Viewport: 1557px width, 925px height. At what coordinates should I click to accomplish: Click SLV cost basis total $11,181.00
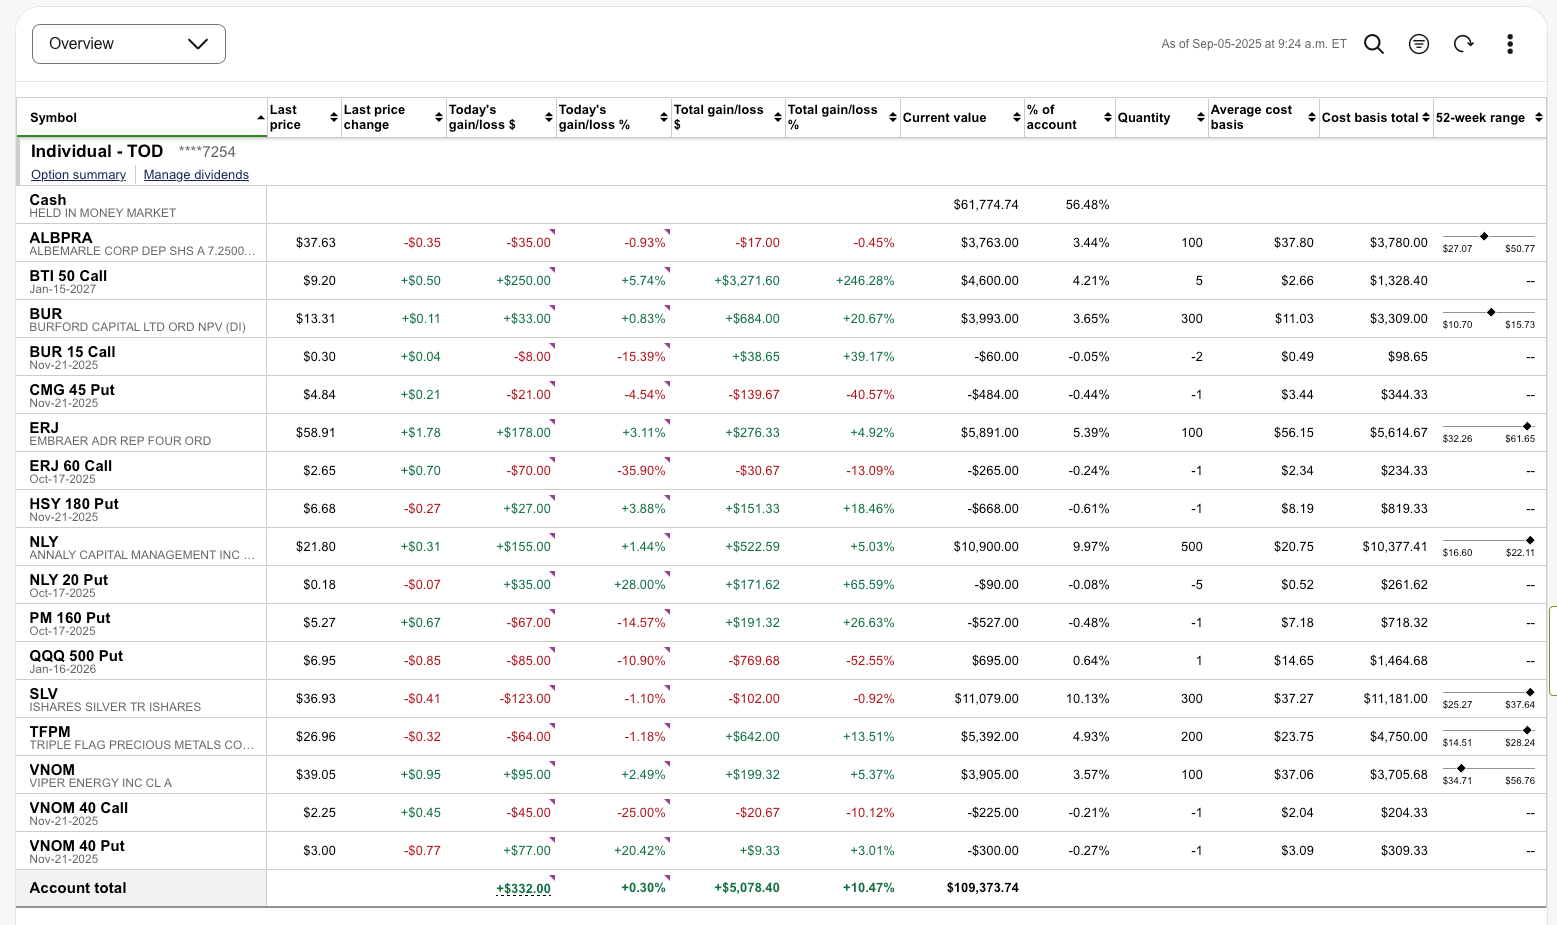point(1395,699)
